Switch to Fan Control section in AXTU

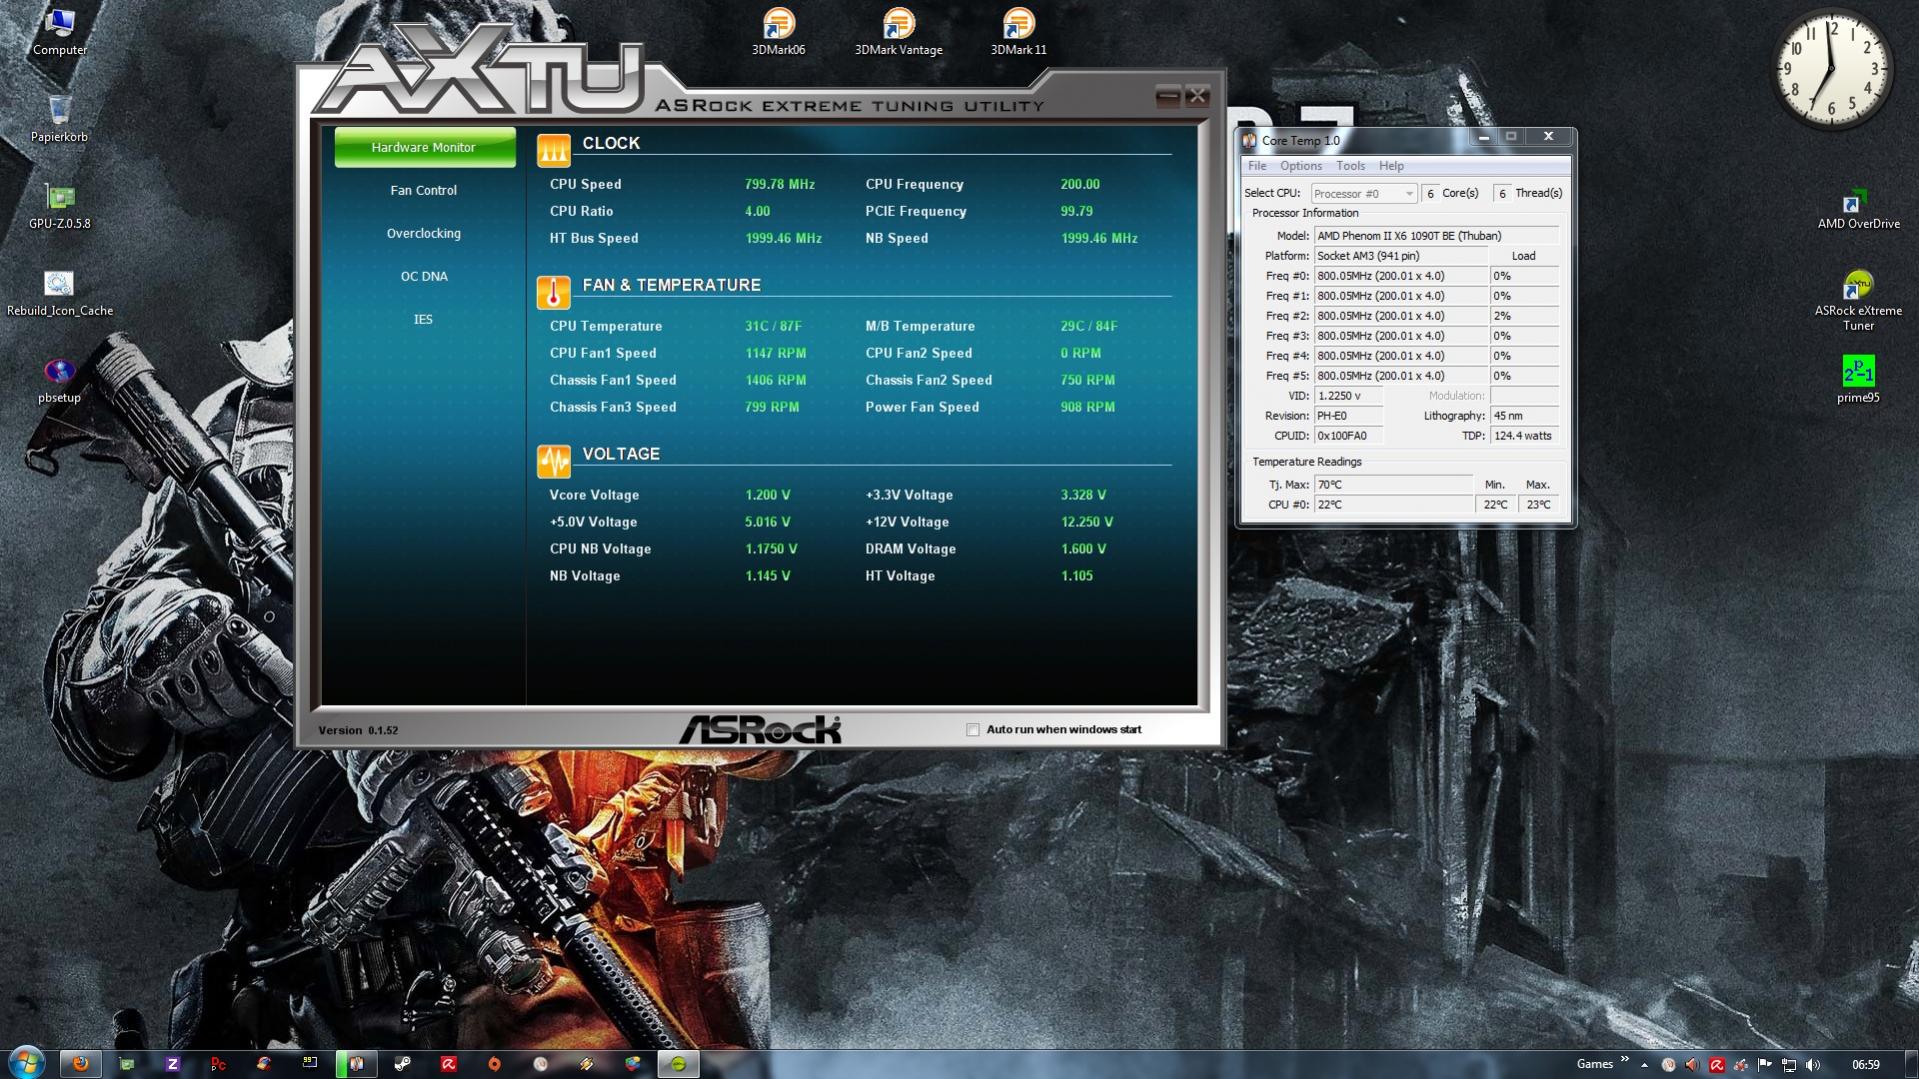[x=424, y=190]
